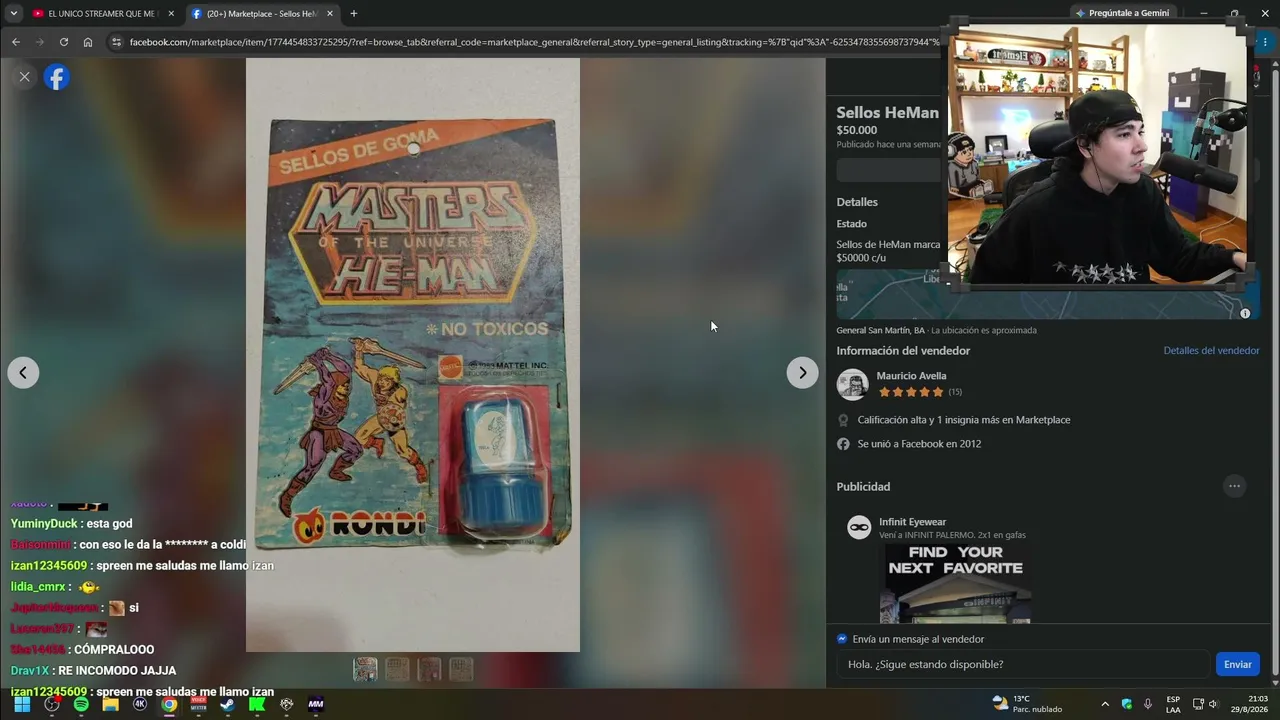Open the browser tab search dropdown
The width and height of the screenshot is (1280, 720).
13,14
